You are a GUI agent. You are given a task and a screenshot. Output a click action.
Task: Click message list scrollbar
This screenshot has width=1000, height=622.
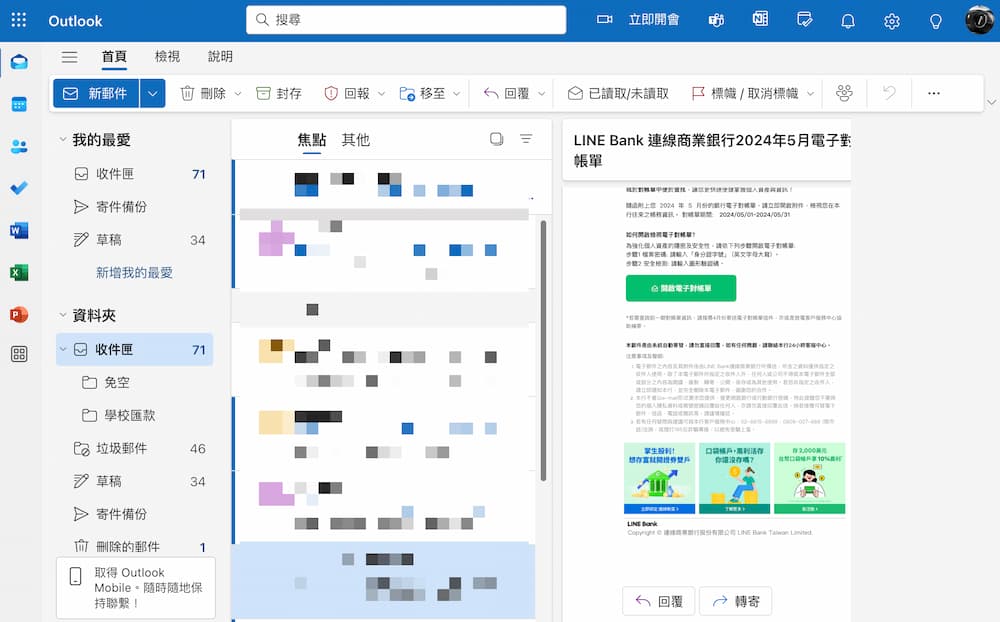pyautogui.click(x=543, y=351)
